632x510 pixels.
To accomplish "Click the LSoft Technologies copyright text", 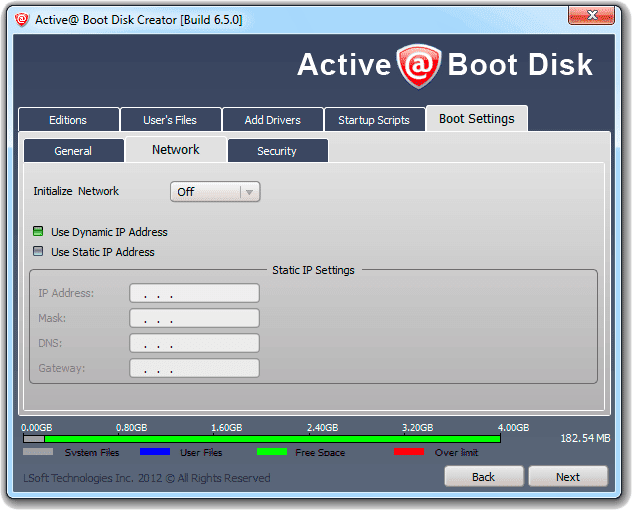I will point(147,478).
